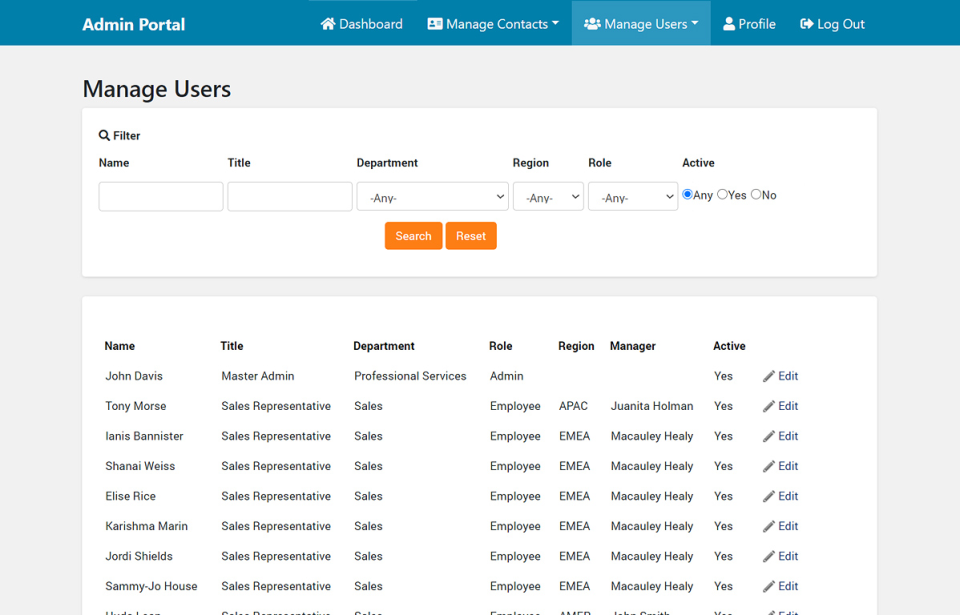Image resolution: width=960 pixels, height=615 pixels.
Task: Open the Manage Users menu
Action: click(642, 24)
